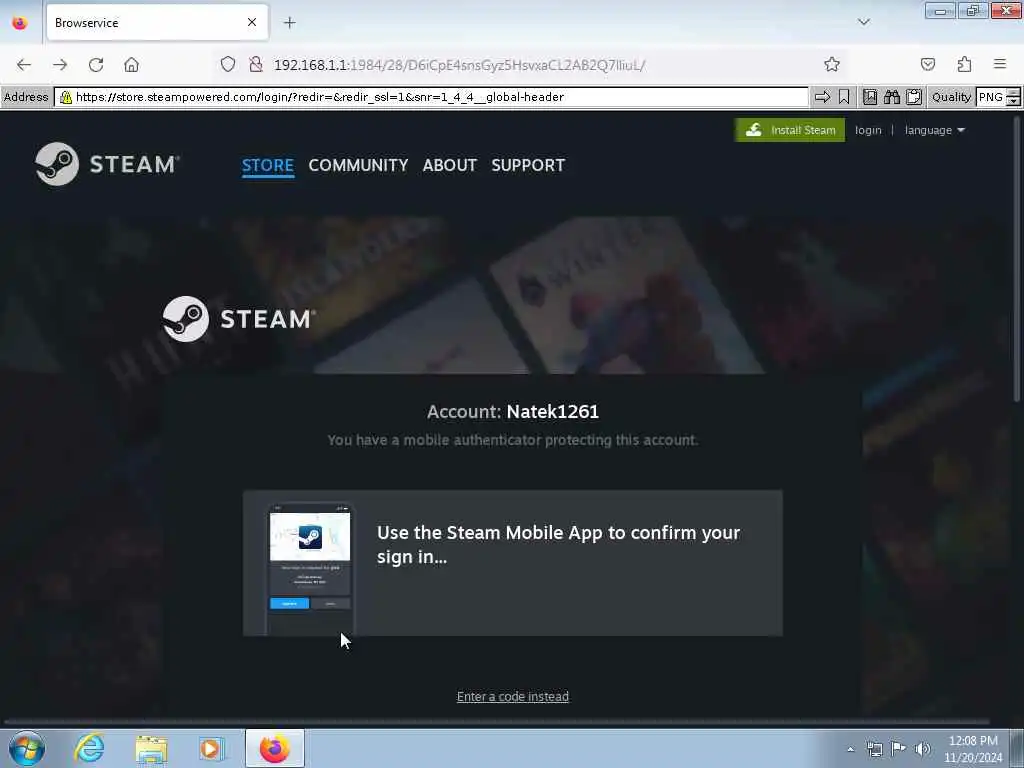Close the Browservice tab
The image size is (1024, 768).
tap(252, 23)
